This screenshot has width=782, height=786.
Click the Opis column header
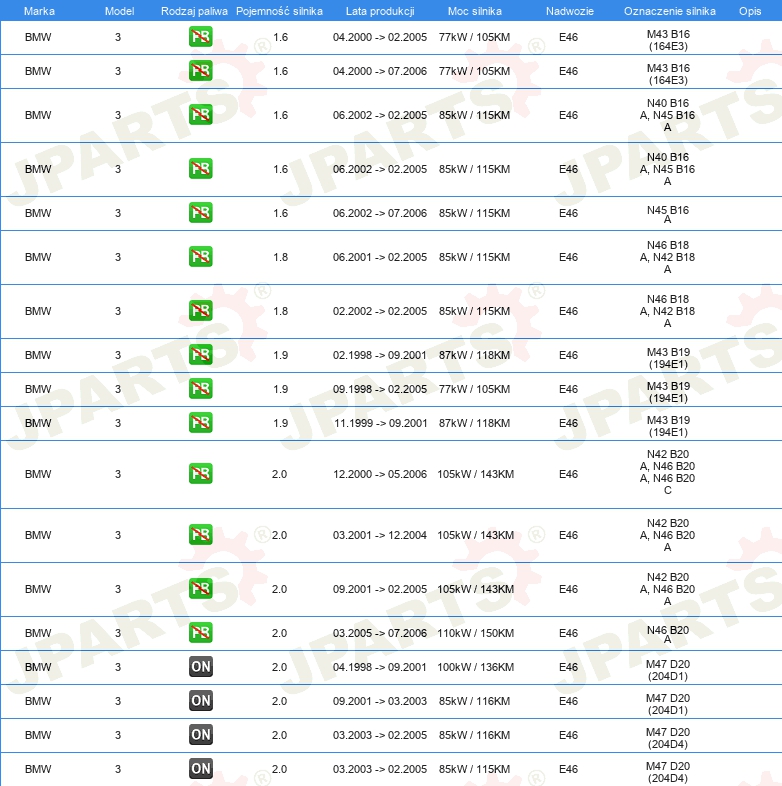pos(749,10)
